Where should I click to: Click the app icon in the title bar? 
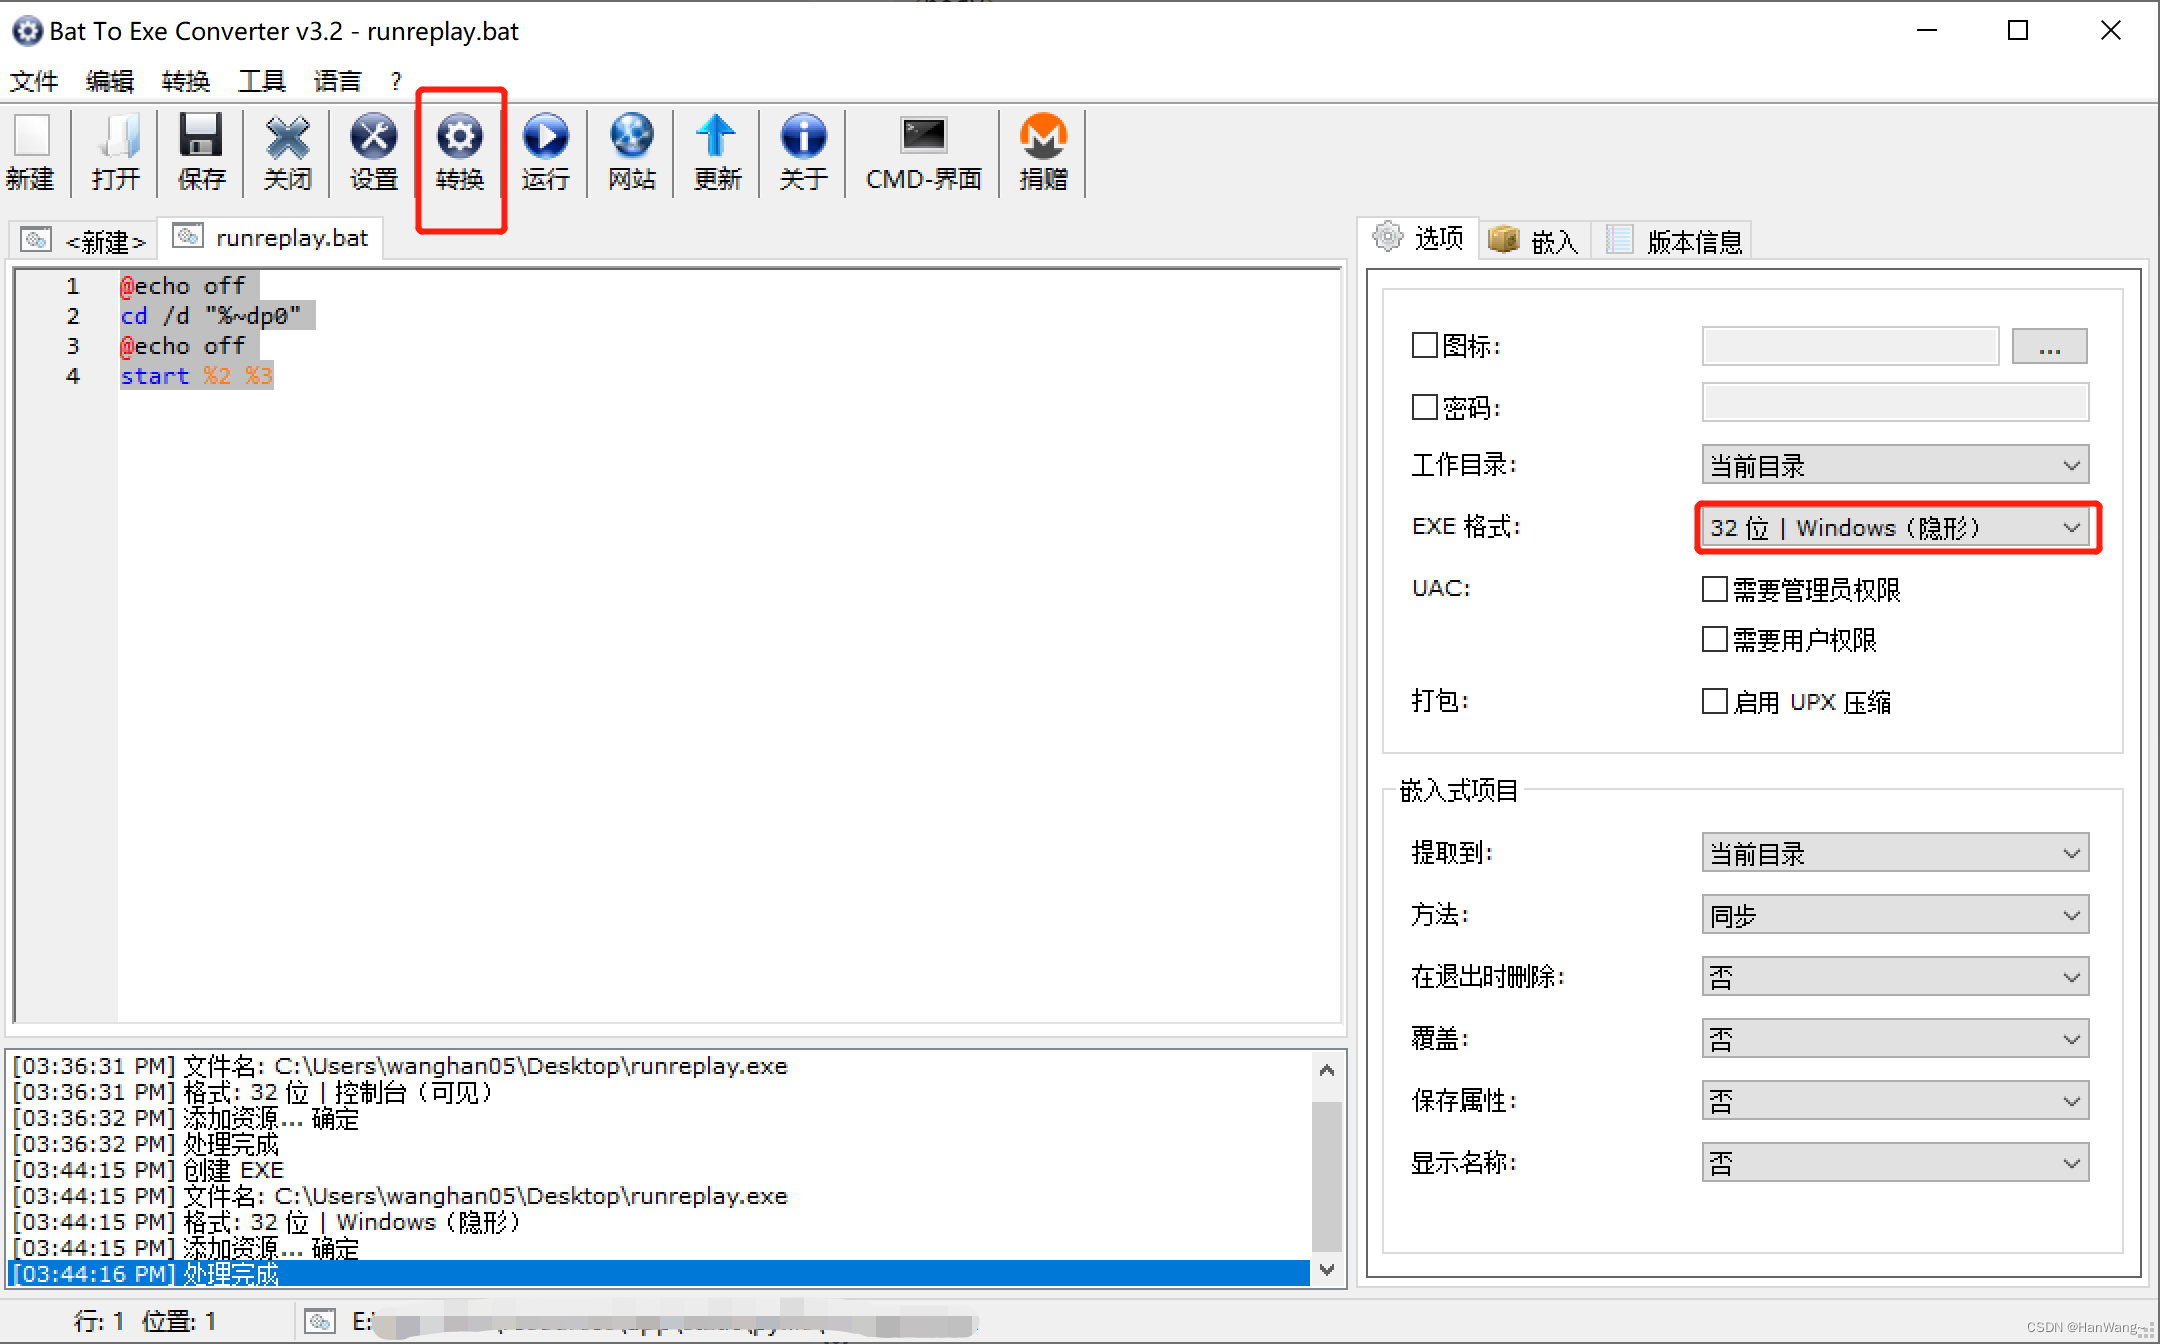click(27, 31)
